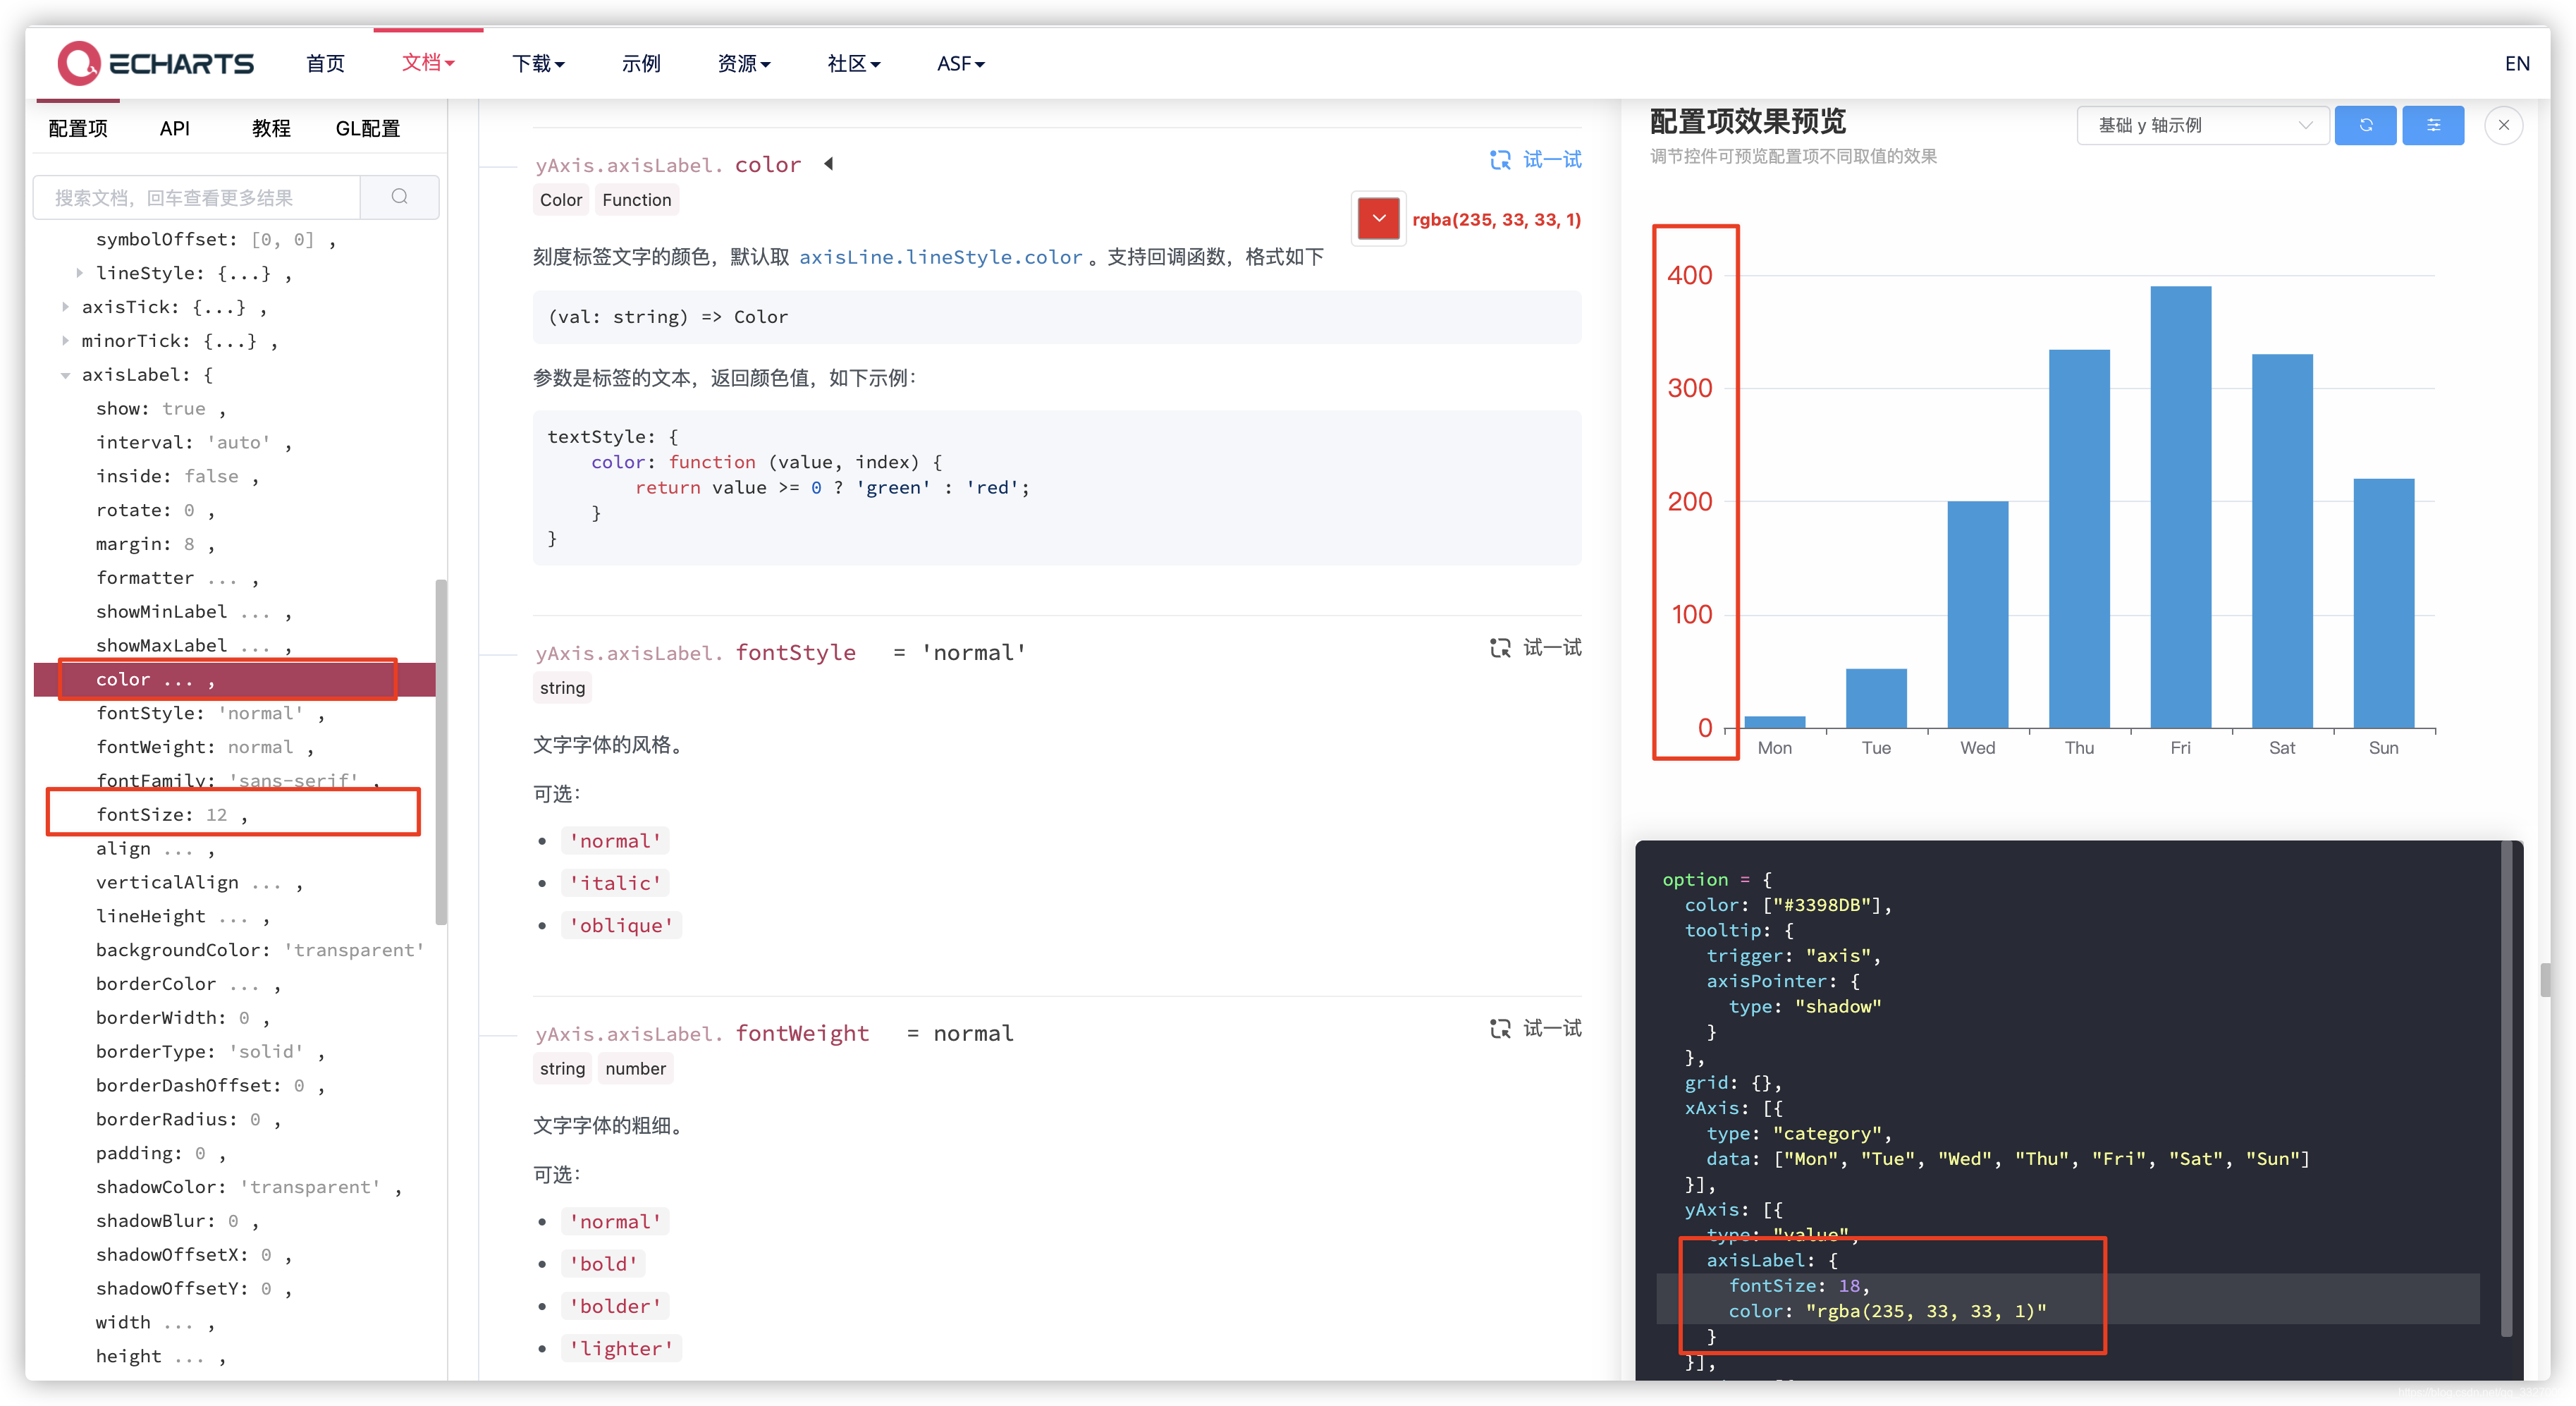
Task: Click the search magnifier icon
Action: pyautogui.click(x=399, y=197)
